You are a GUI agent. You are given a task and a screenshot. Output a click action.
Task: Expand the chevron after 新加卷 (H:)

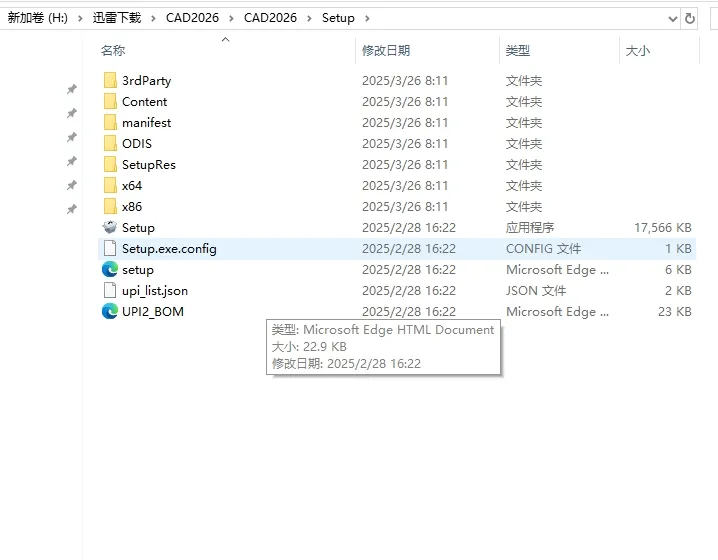[80, 18]
